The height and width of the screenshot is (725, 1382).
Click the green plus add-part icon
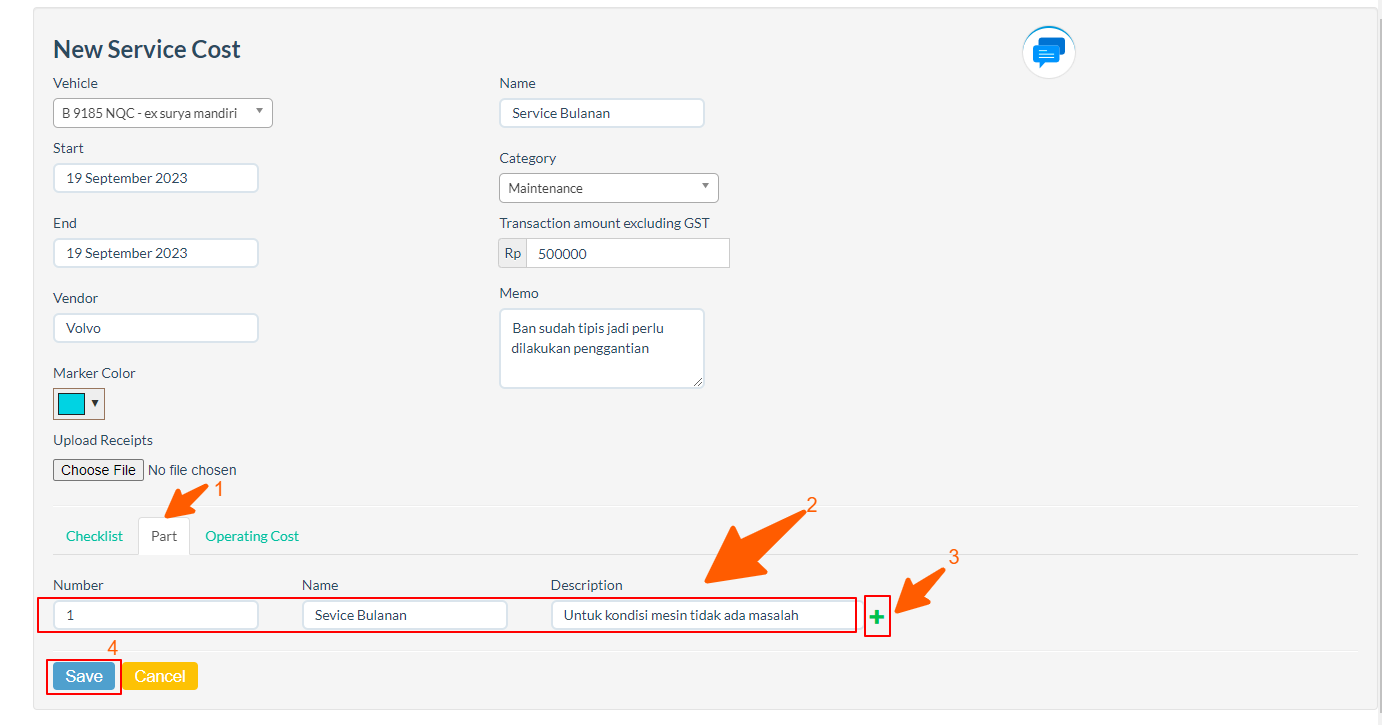(x=877, y=617)
